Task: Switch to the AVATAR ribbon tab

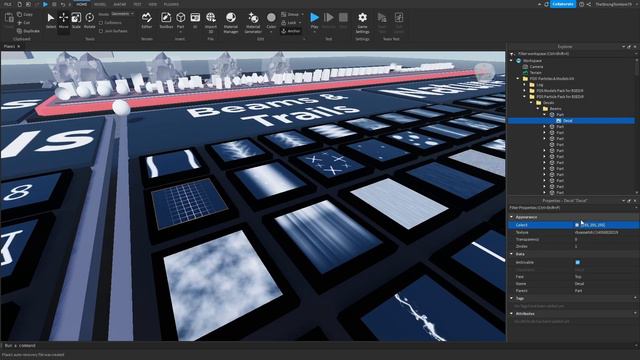Action: [120, 4]
